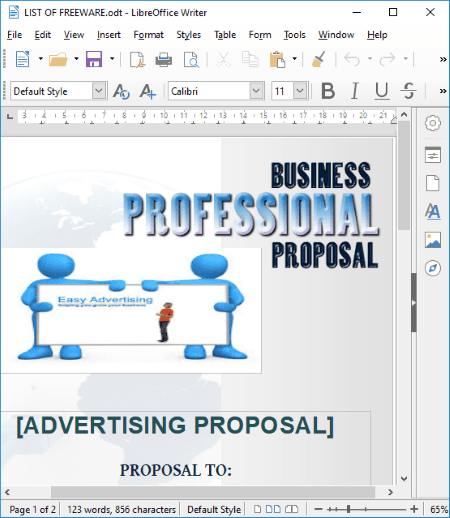Click the New document icon
The width and height of the screenshot is (450, 518).
(22, 59)
